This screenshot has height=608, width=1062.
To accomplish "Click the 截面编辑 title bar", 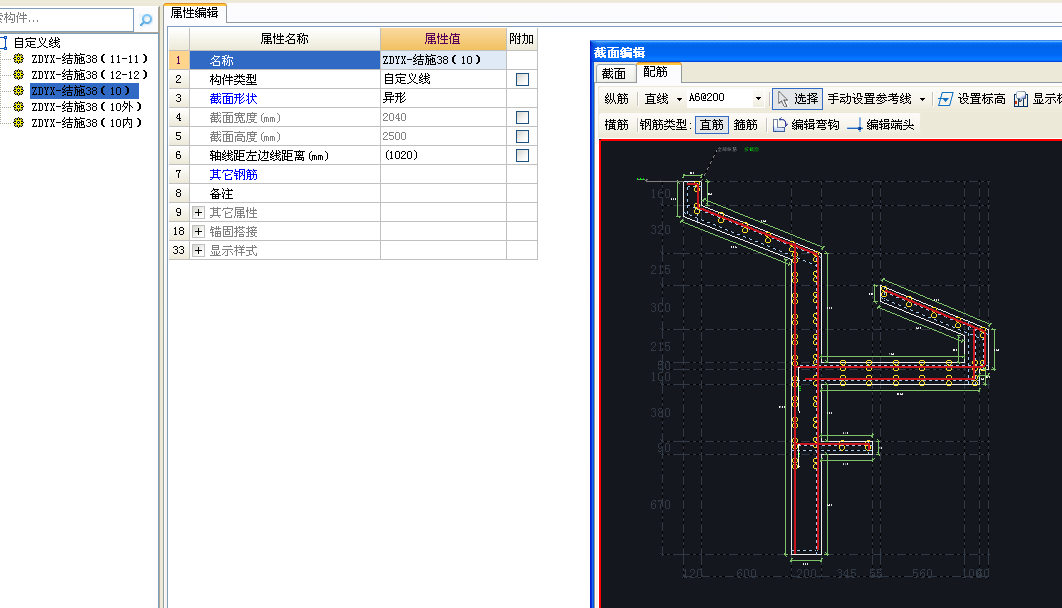I will click(826, 52).
